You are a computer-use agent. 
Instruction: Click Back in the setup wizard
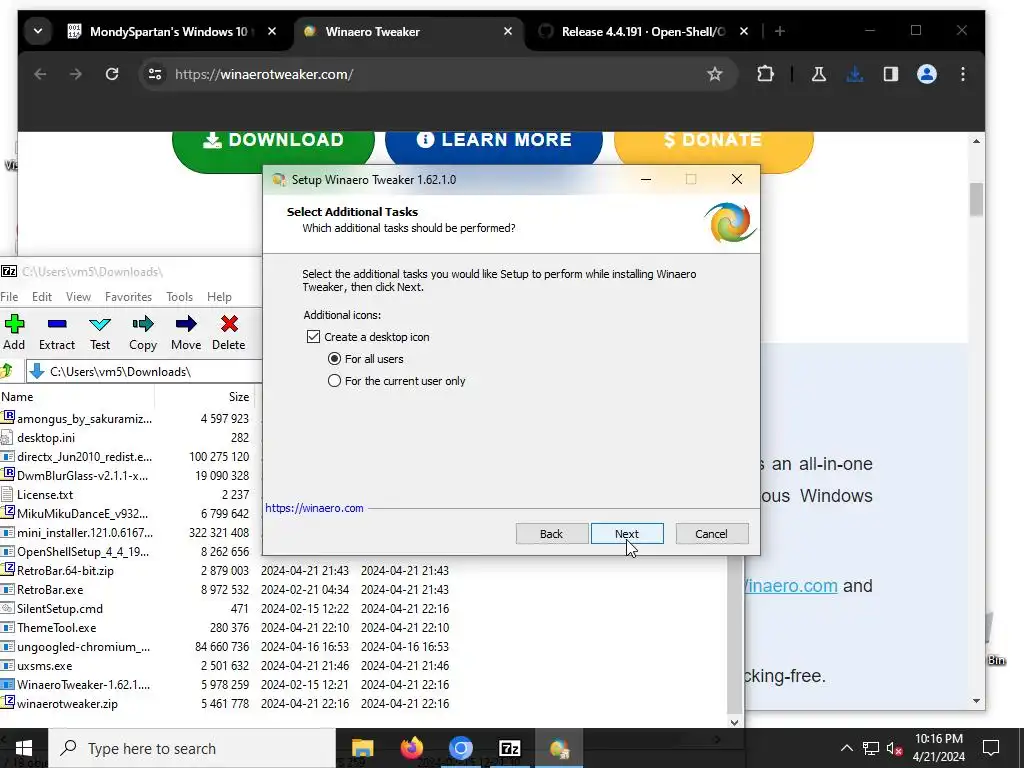pos(551,534)
